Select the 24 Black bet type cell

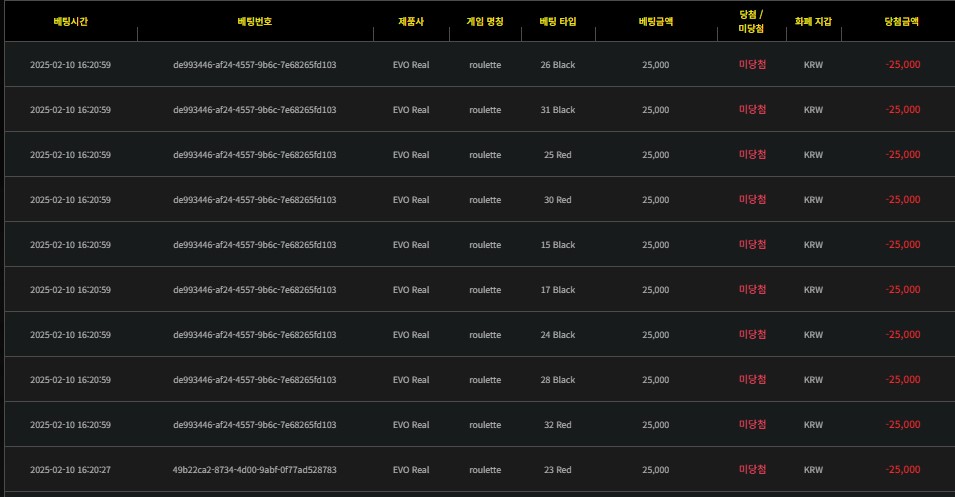pos(558,335)
